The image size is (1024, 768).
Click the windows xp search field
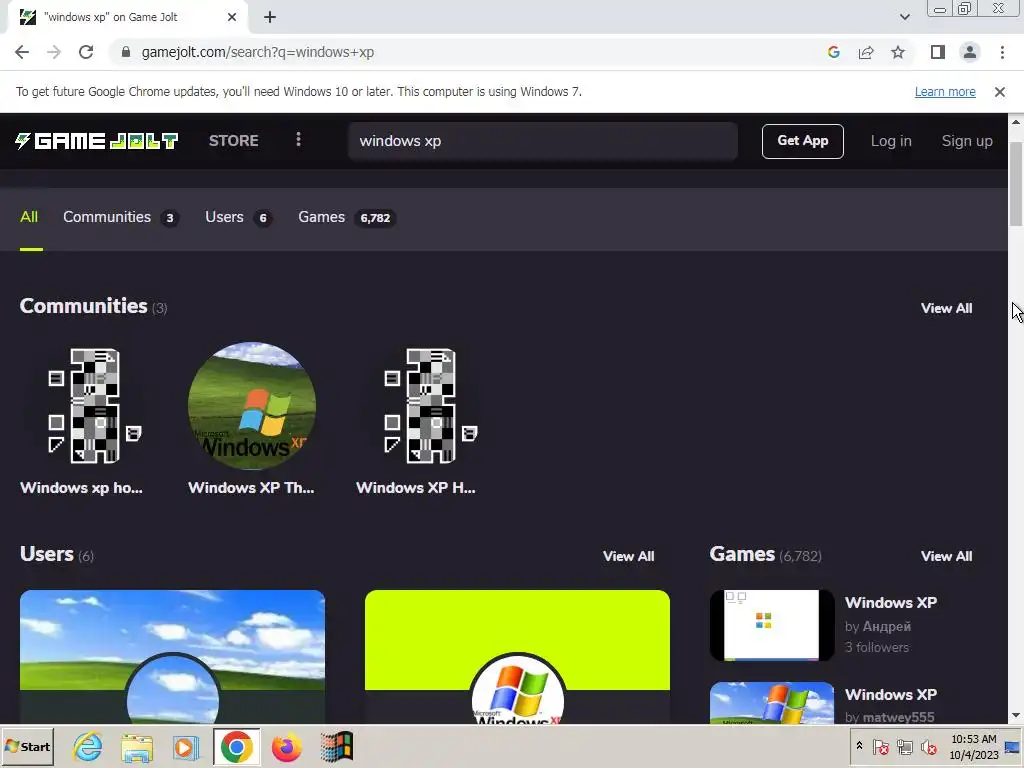[x=543, y=141]
